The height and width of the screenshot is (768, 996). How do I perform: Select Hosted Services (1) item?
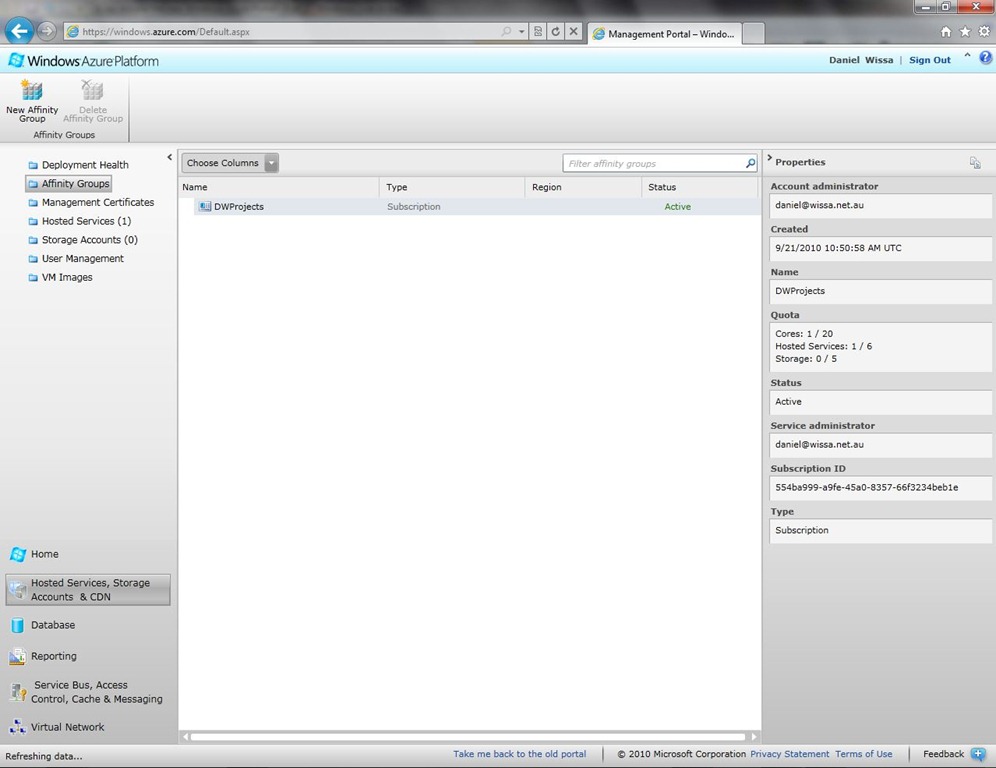pyautogui.click(x=86, y=221)
